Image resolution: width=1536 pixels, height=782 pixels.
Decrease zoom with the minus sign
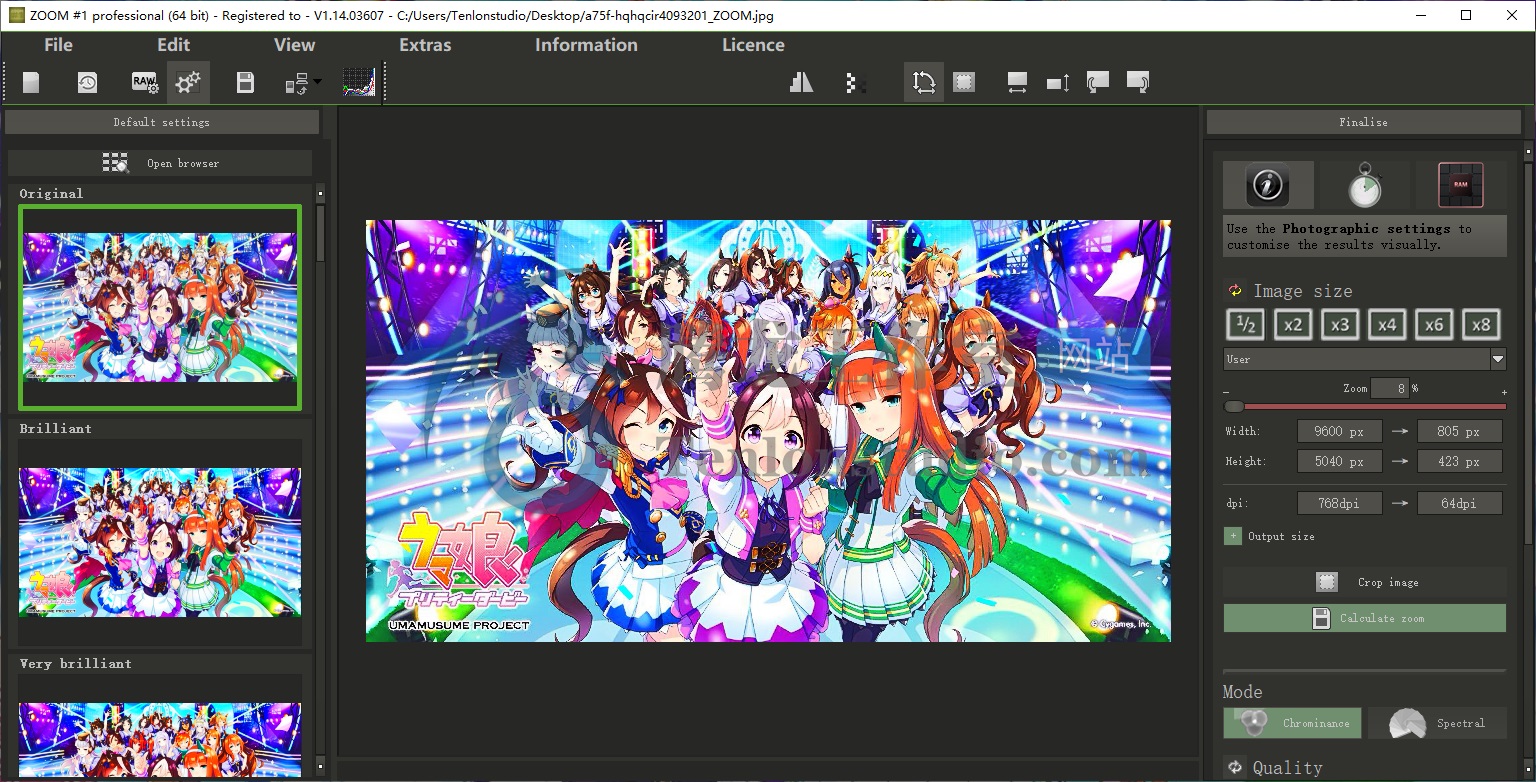pyautogui.click(x=1227, y=393)
